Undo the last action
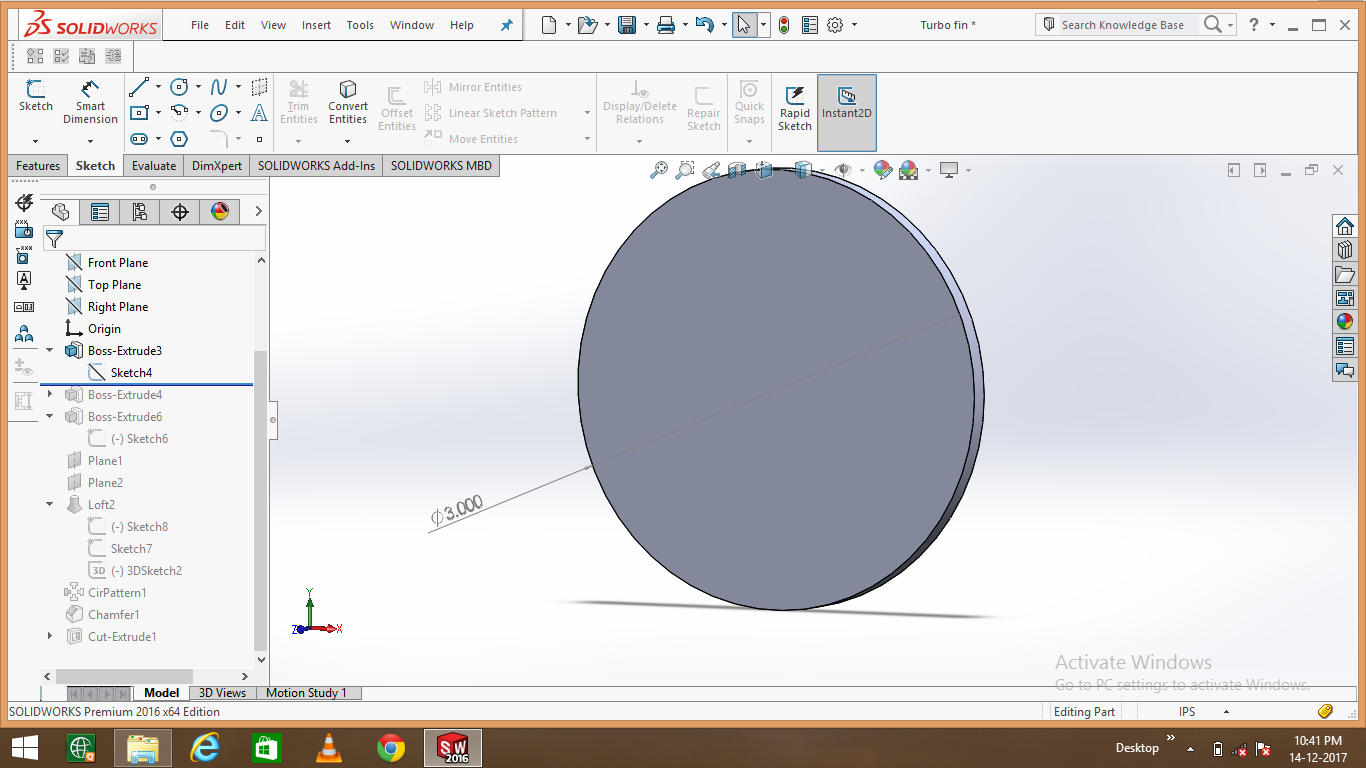1366x768 pixels. click(x=704, y=25)
